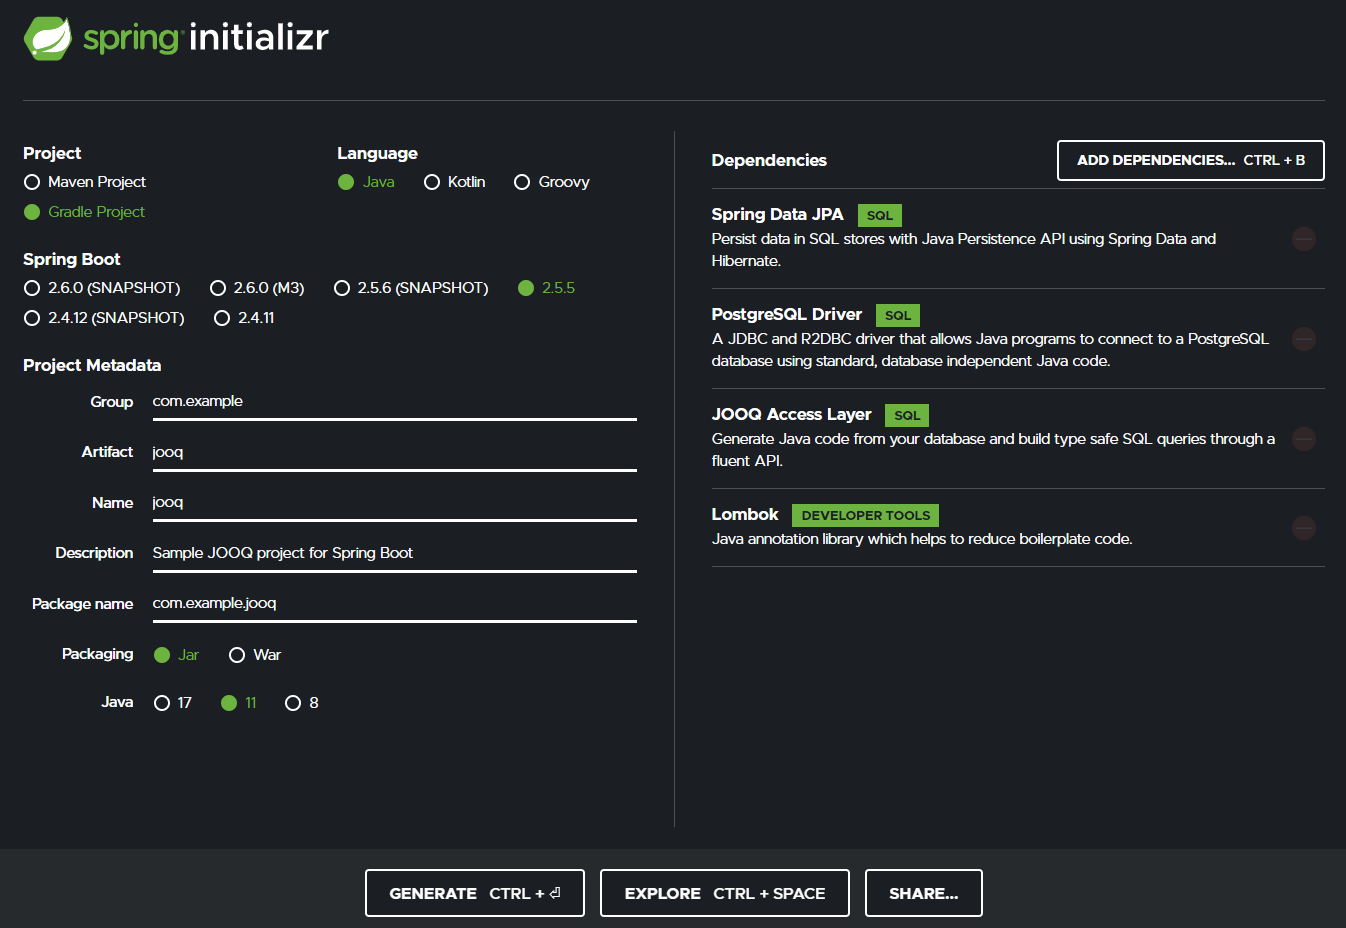Click the Generate button
Viewport: 1346px width, 928px height.
click(x=475, y=893)
